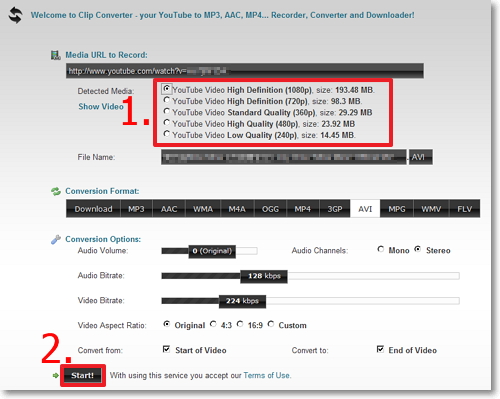Image resolution: width=500 pixels, height=399 pixels.
Task: Select 4:3 video aspect ratio
Action: click(x=213, y=324)
